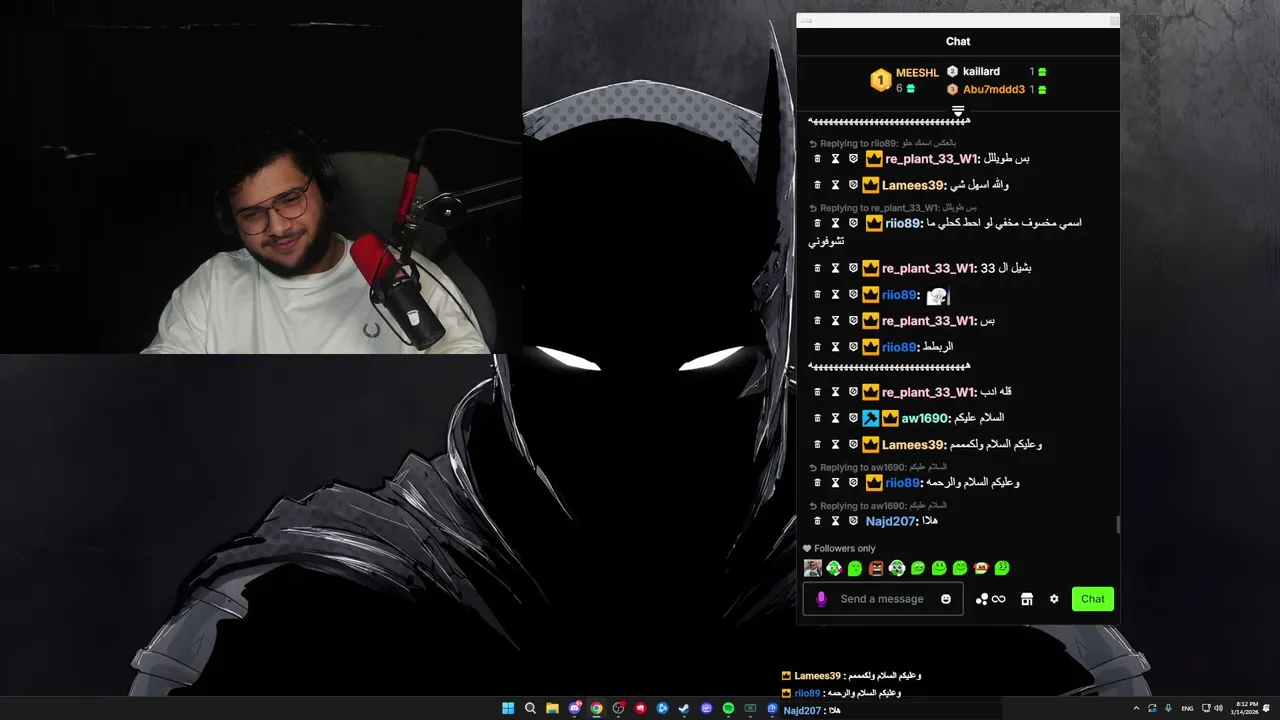Click the 'Chat' panel title
This screenshot has width=1280, height=720.
click(958, 41)
